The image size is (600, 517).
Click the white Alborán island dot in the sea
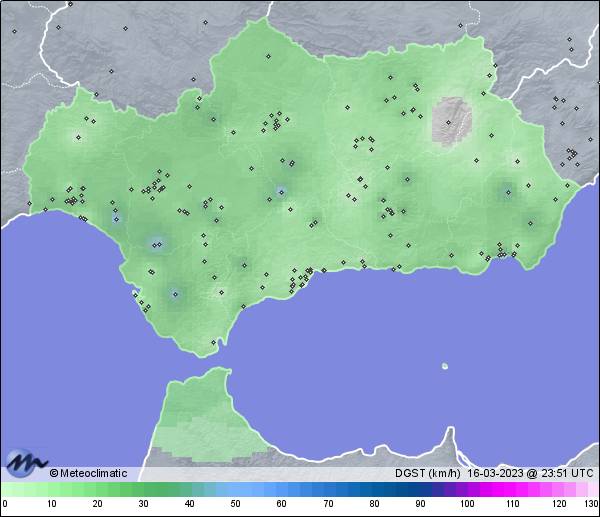tap(445, 366)
